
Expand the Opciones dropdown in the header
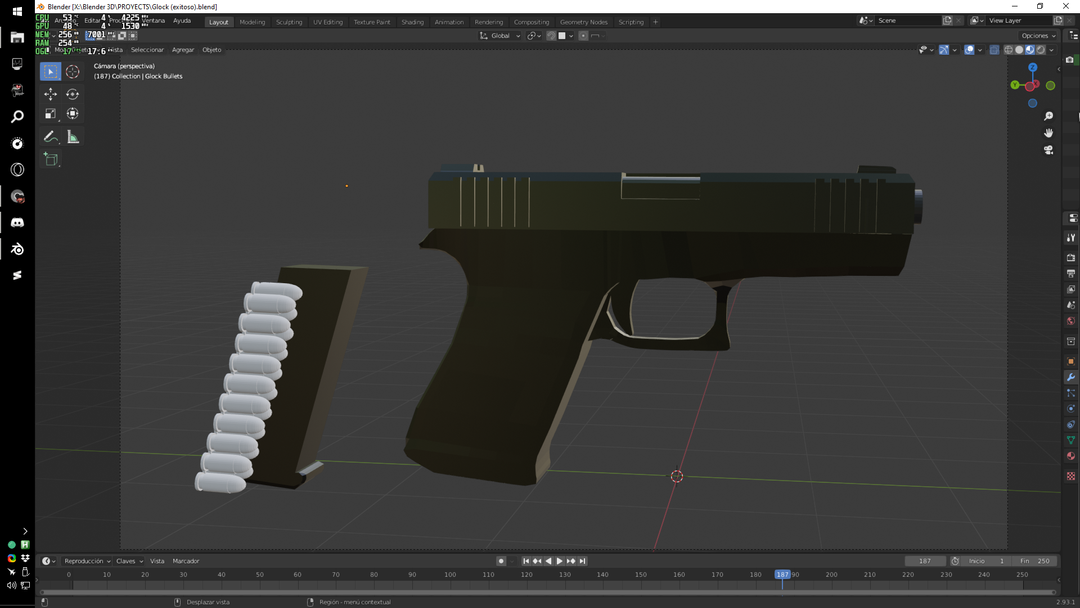(x=1037, y=35)
